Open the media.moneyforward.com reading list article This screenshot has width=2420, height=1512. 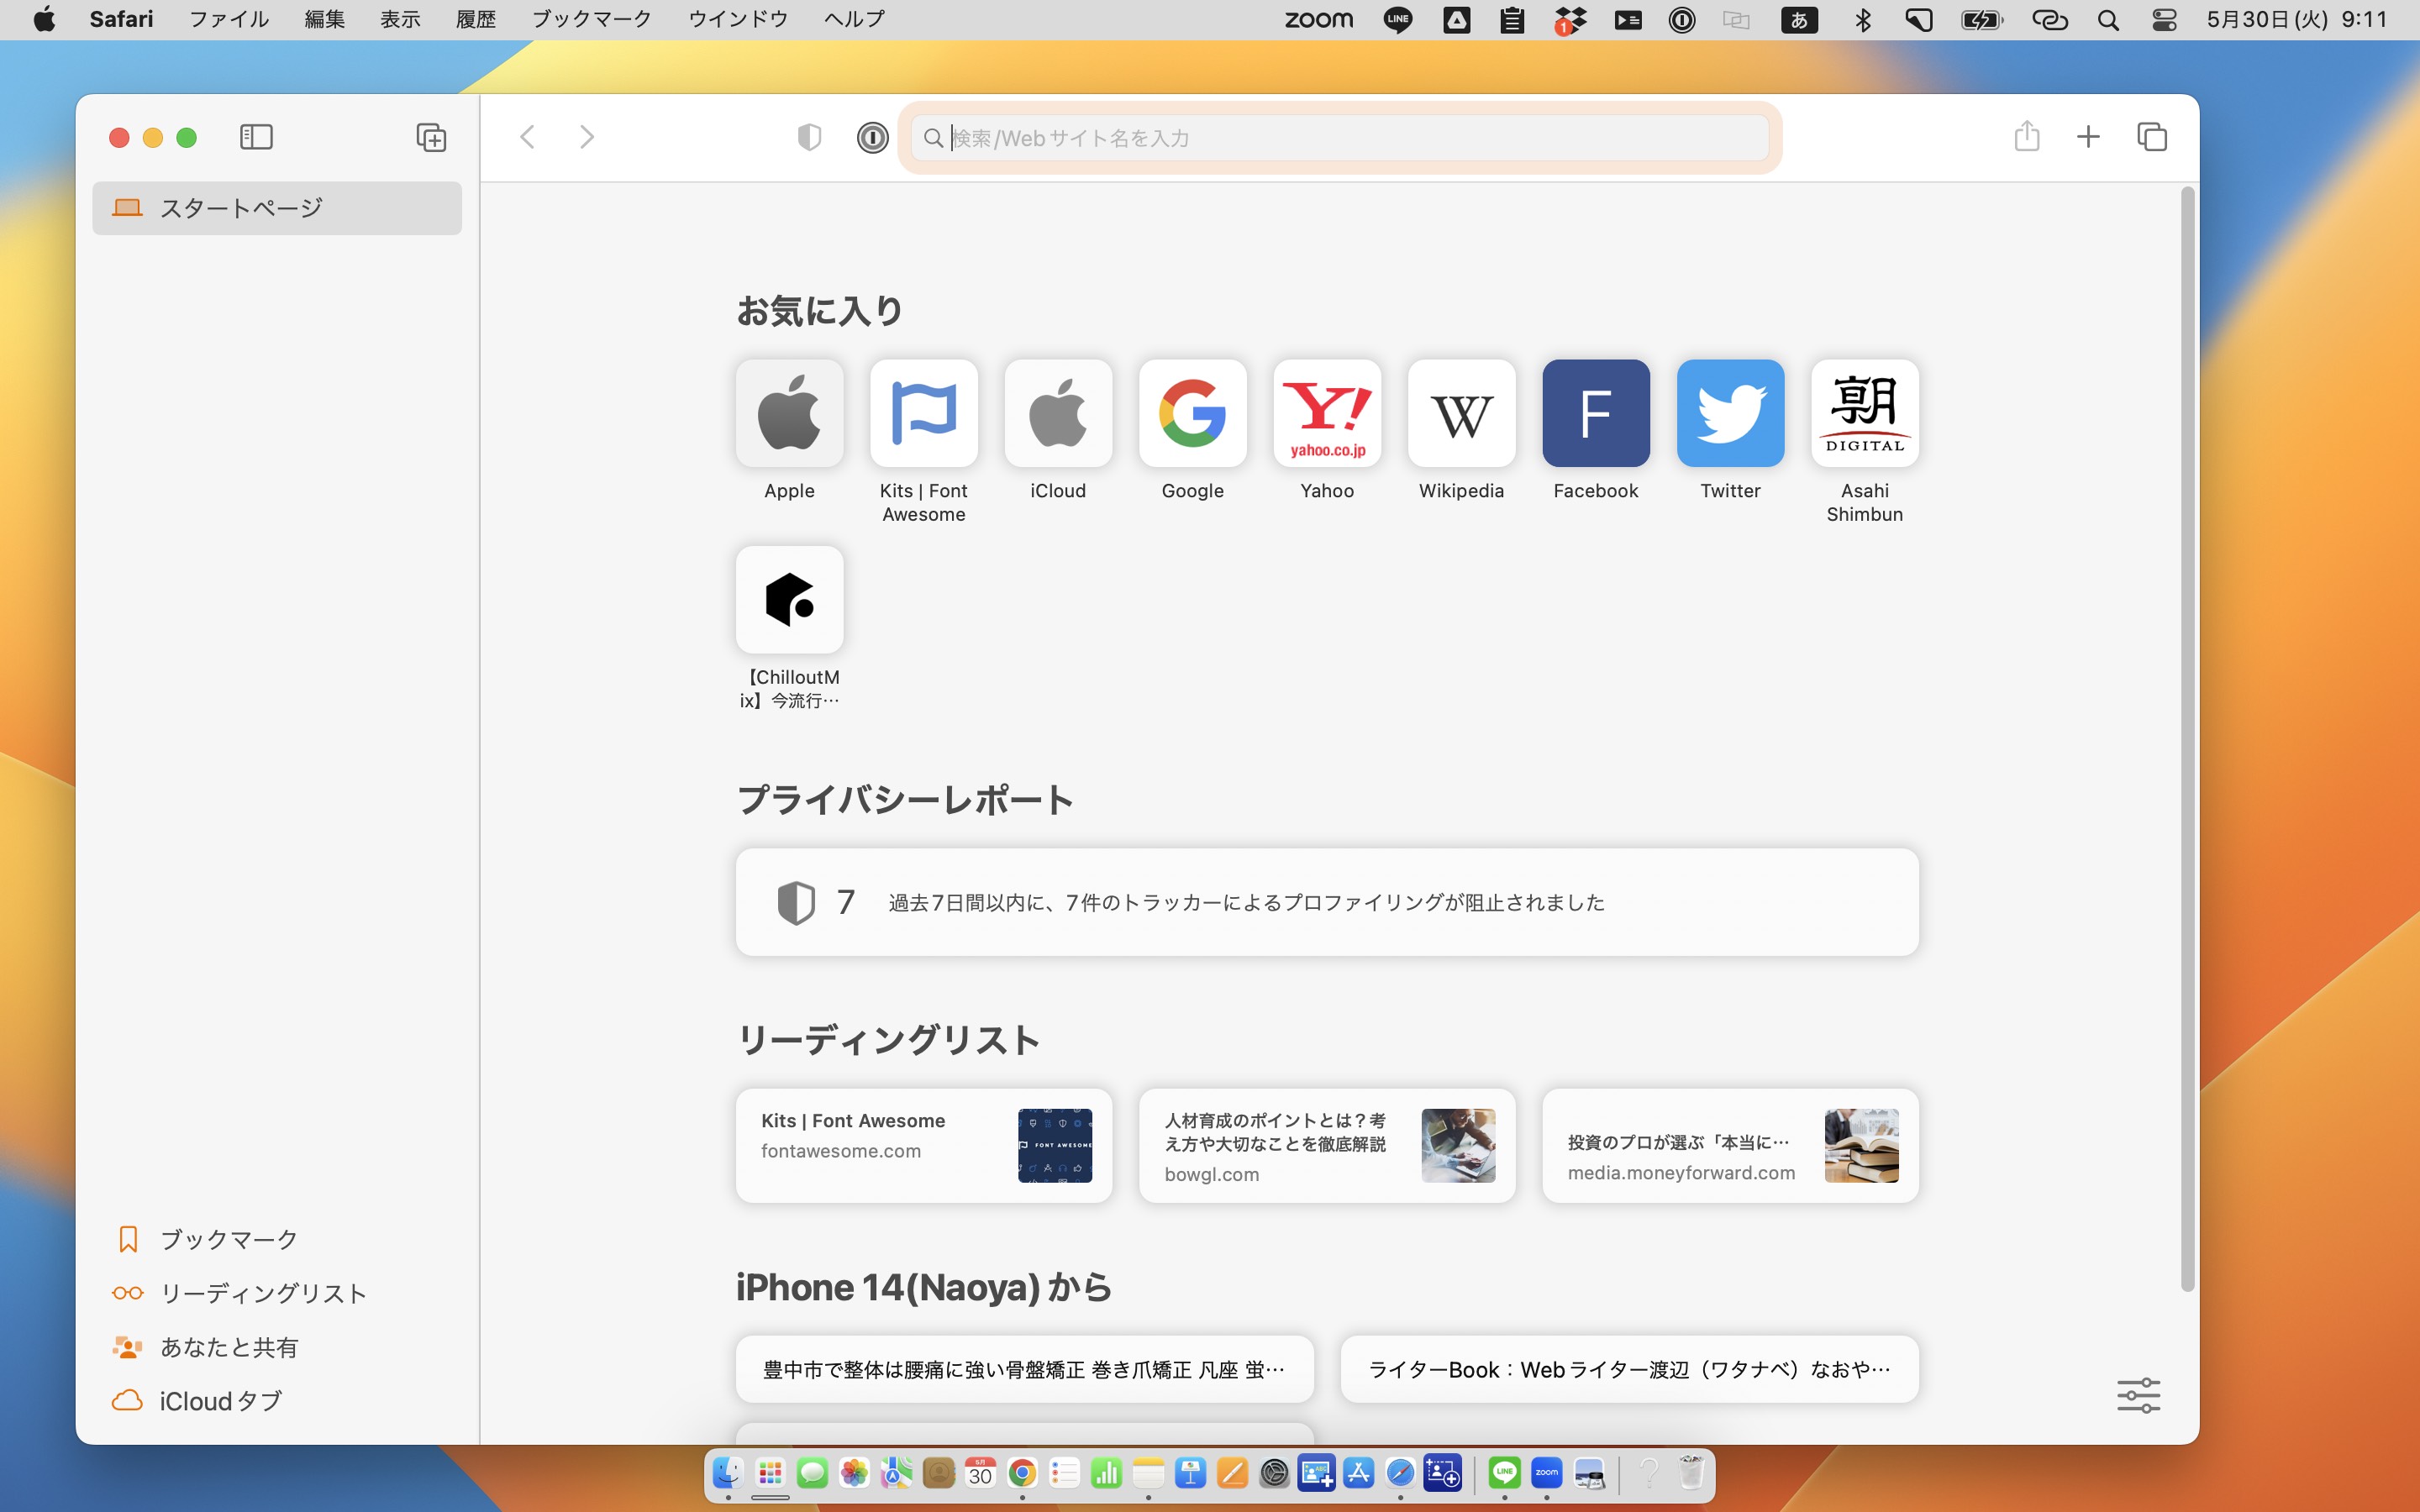pyautogui.click(x=1730, y=1145)
